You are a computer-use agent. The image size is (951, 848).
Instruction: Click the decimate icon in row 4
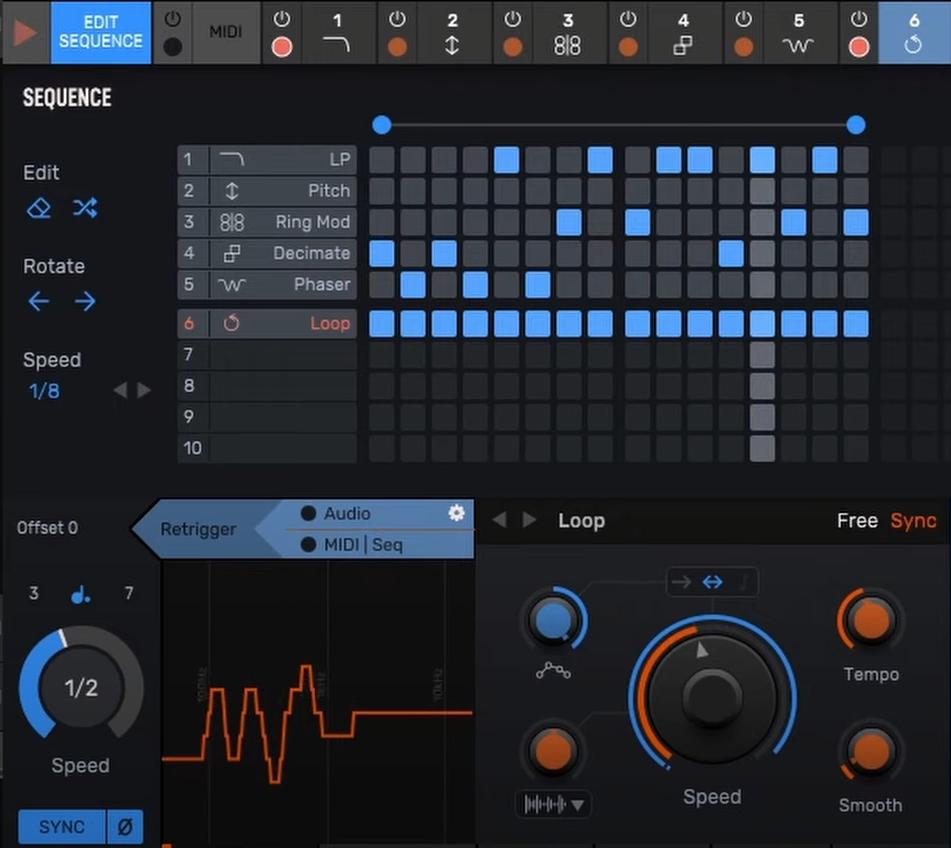(x=232, y=253)
